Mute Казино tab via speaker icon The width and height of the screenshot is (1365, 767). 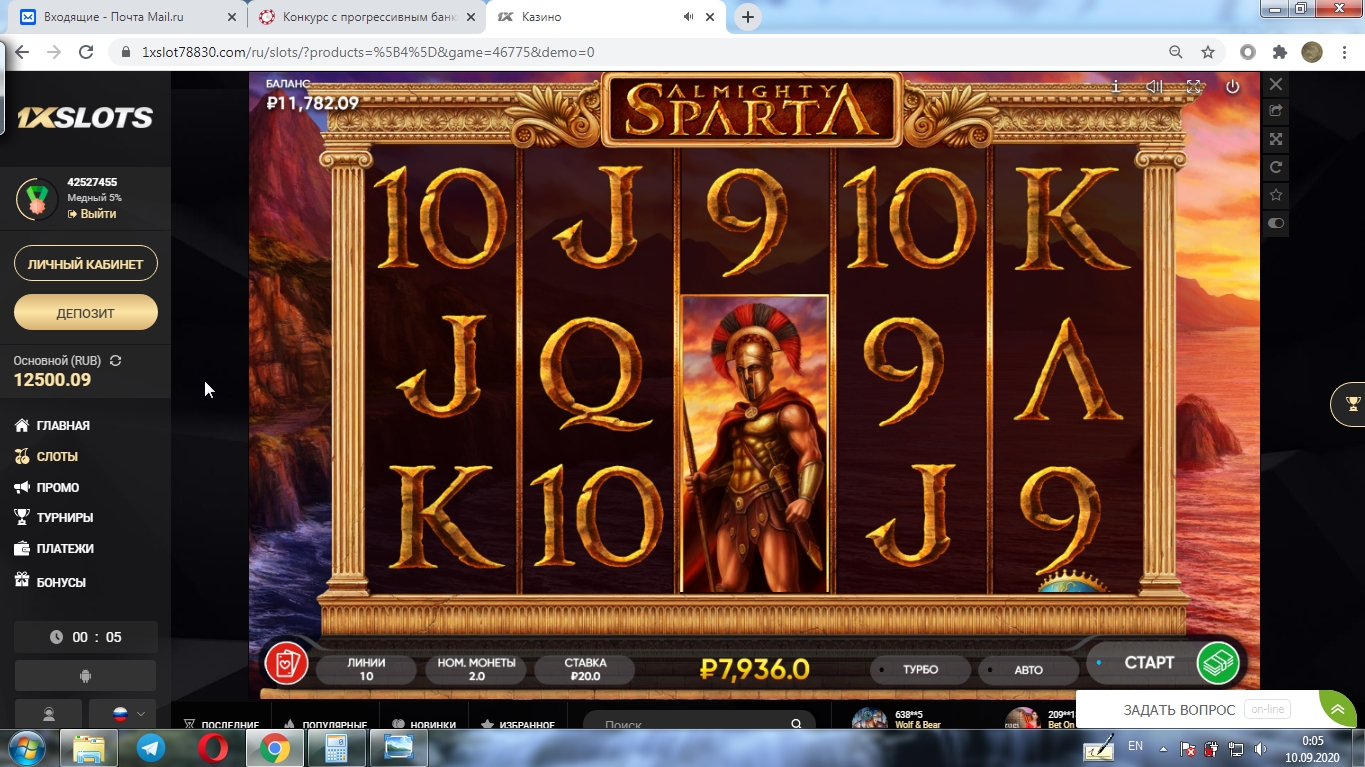(688, 17)
